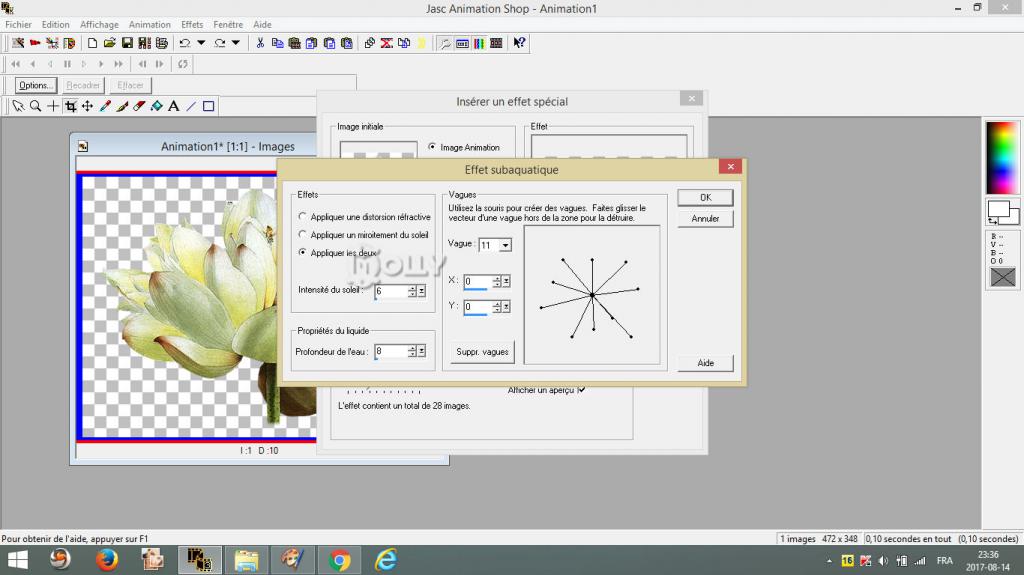Select the Flood Fill bucket tool
Viewport: 1024px width, 575px height.
[x=156, y=106]
